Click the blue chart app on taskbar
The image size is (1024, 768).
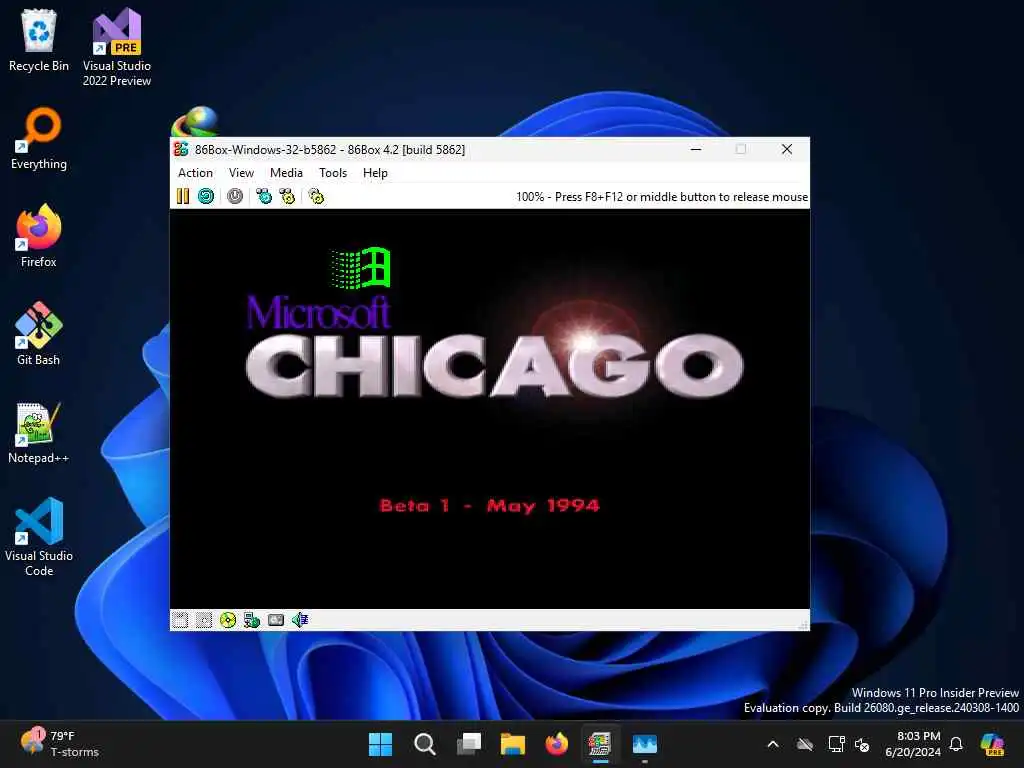(645, 744)
